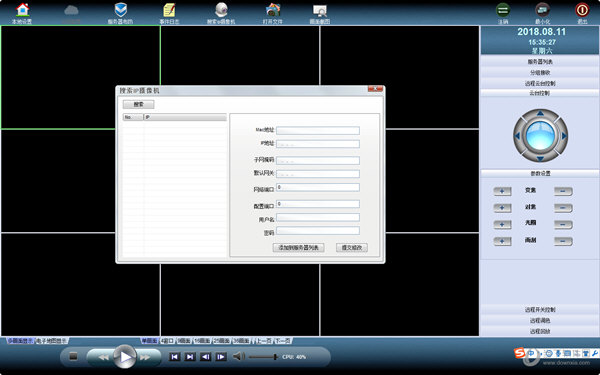Image resolution: width=600 pixels, height=375 pixels.
Task: Pan camera left with PTZ left arrow
Action: [x=517, y=136]
